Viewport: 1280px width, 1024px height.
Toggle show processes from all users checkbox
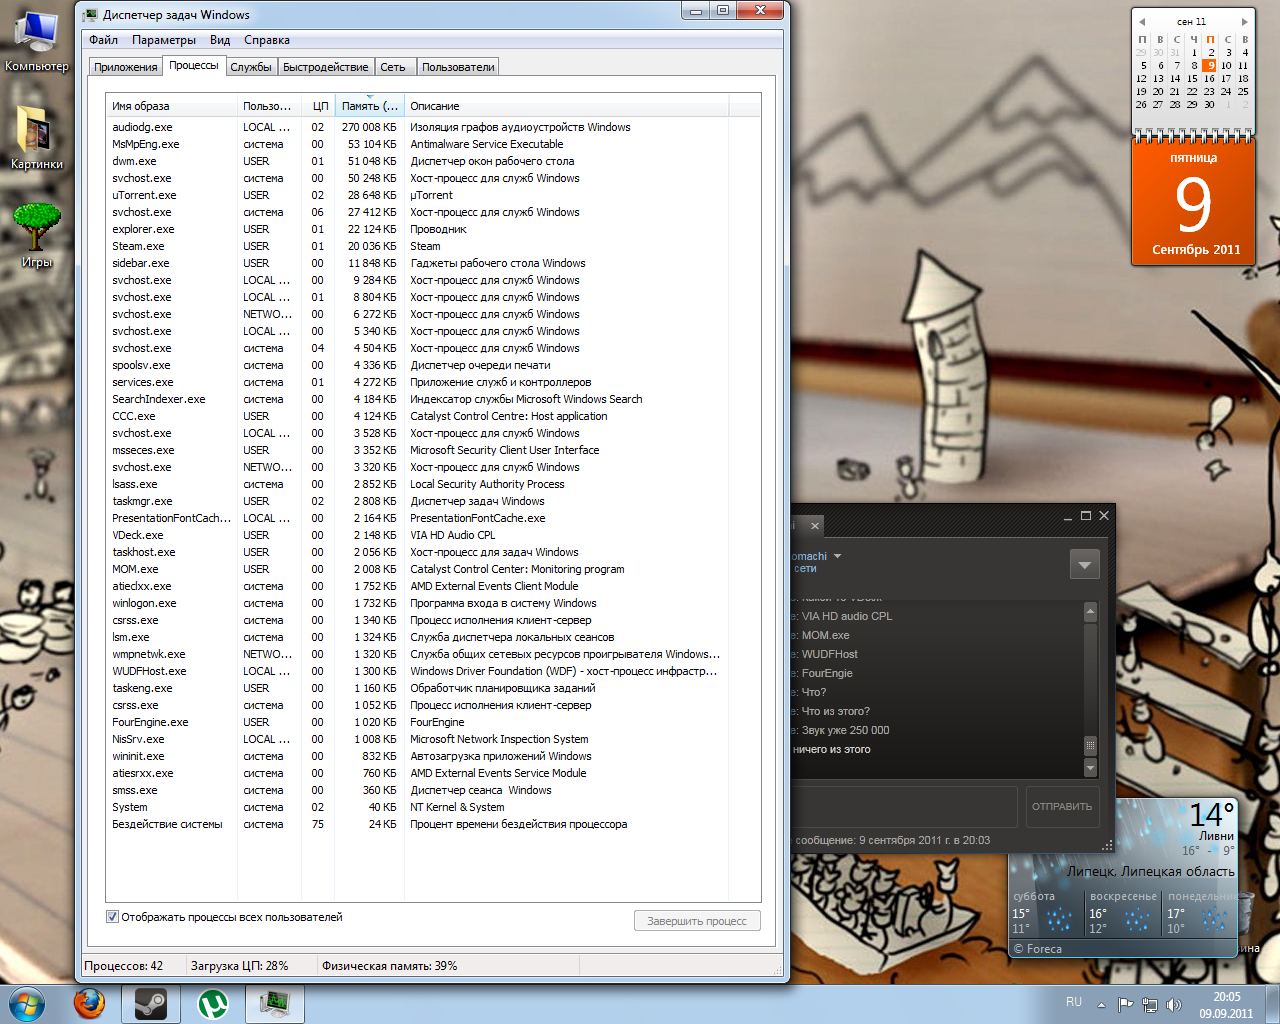(x=112, y=917)
